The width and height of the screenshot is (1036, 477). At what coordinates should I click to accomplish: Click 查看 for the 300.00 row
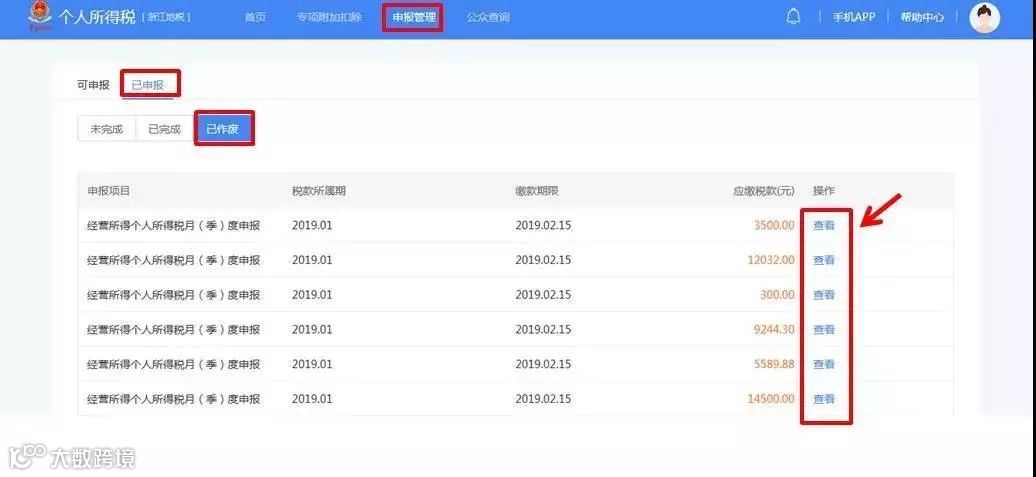click(824, 295)
